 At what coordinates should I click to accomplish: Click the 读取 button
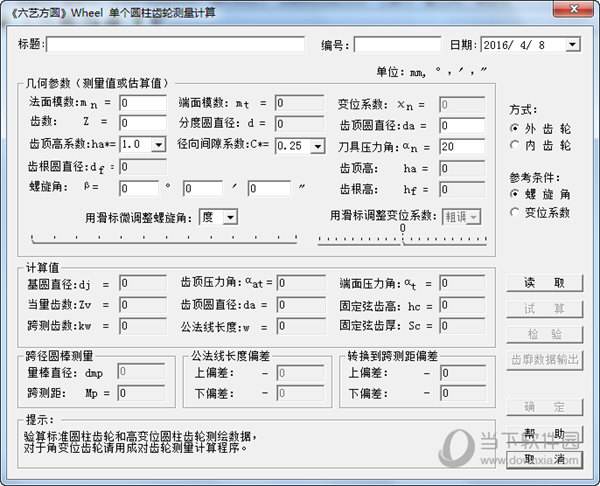pos(545,283)
